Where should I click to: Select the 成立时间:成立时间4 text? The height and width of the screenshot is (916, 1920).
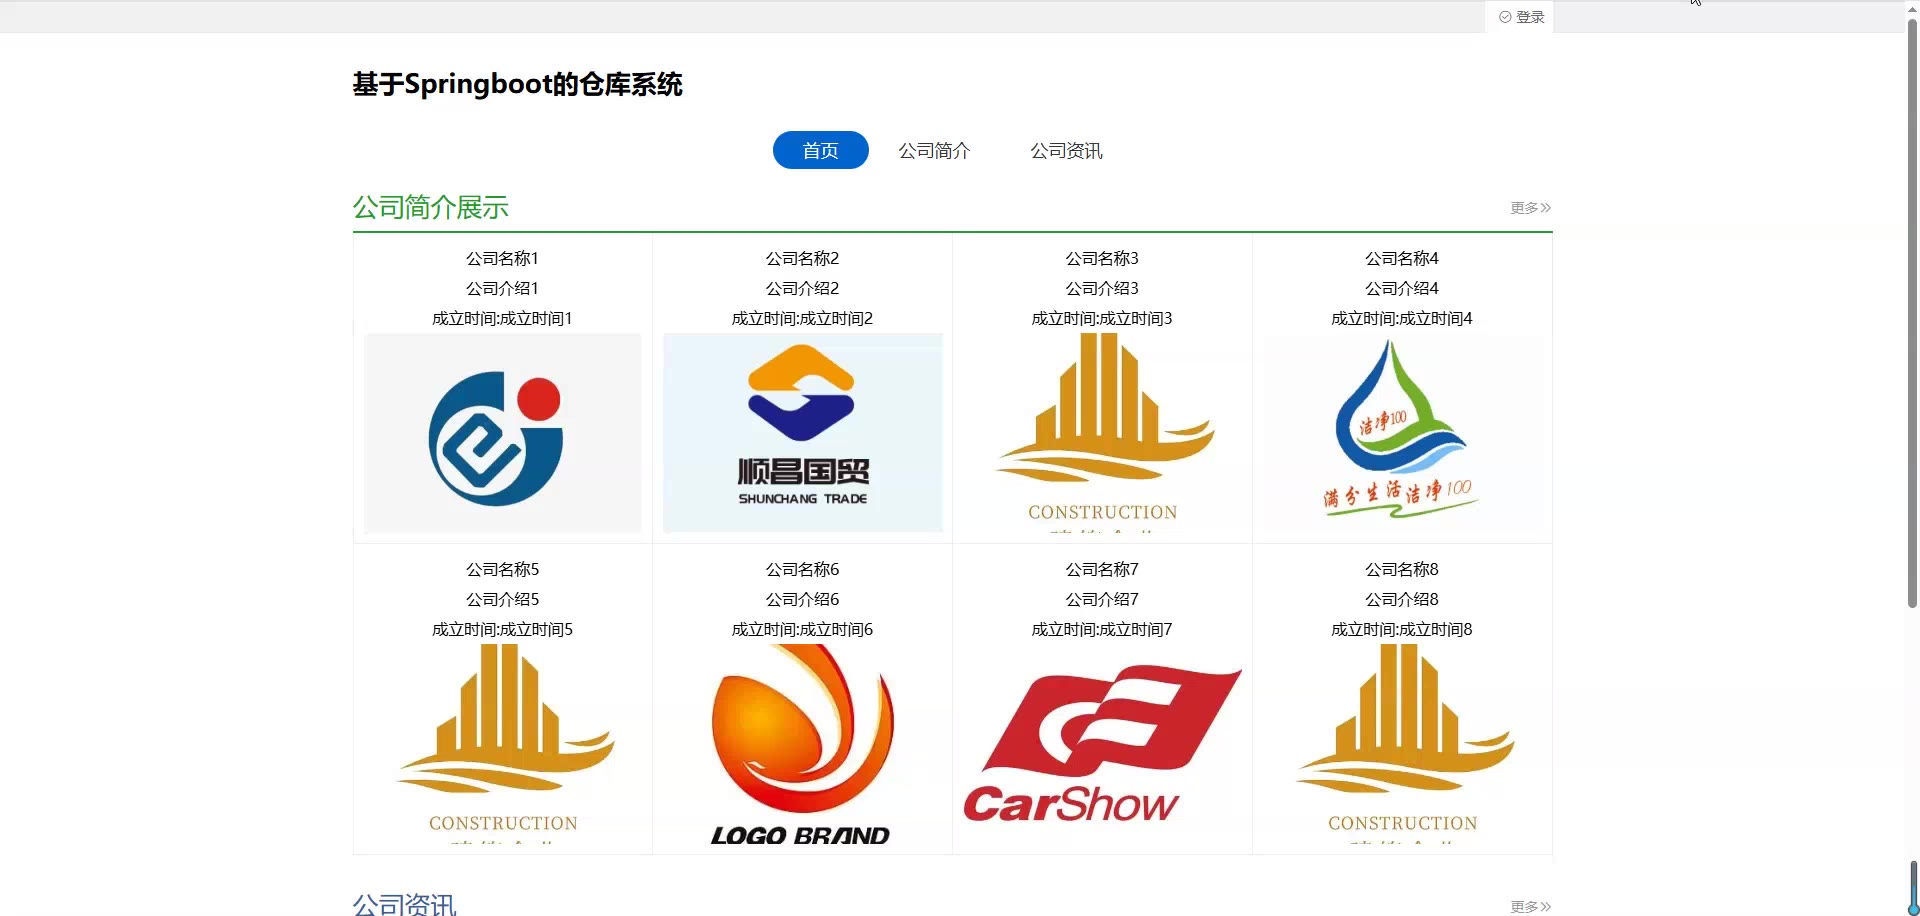tap(1402, 318)
